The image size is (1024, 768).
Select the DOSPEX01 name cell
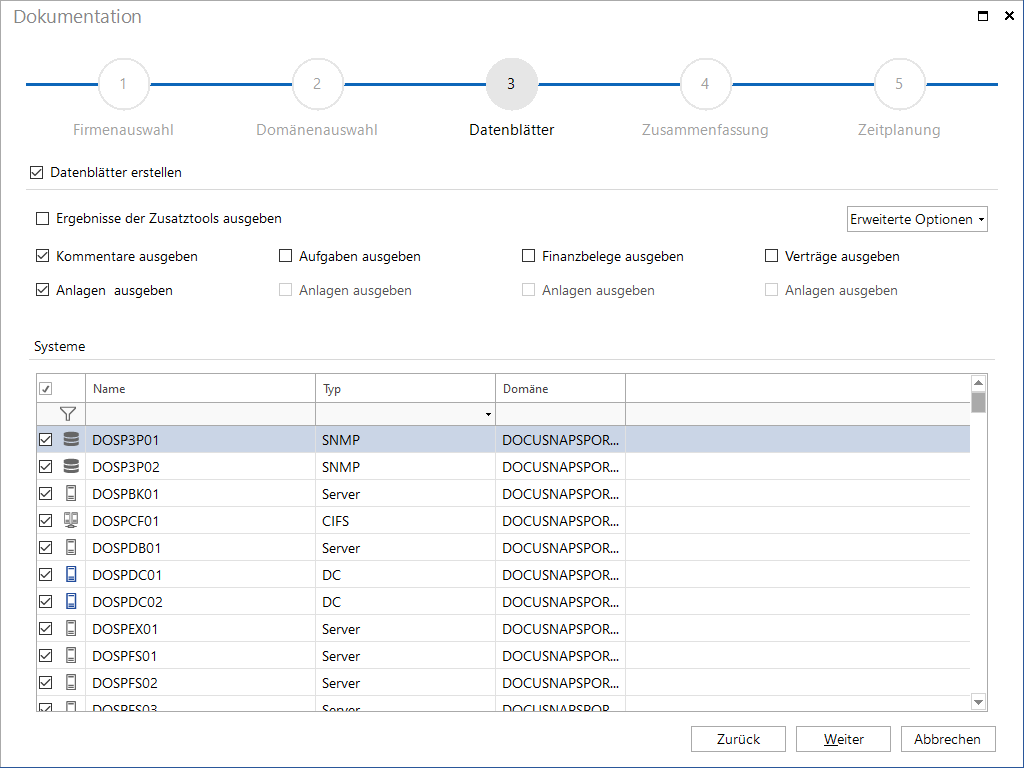pos(200,629)
